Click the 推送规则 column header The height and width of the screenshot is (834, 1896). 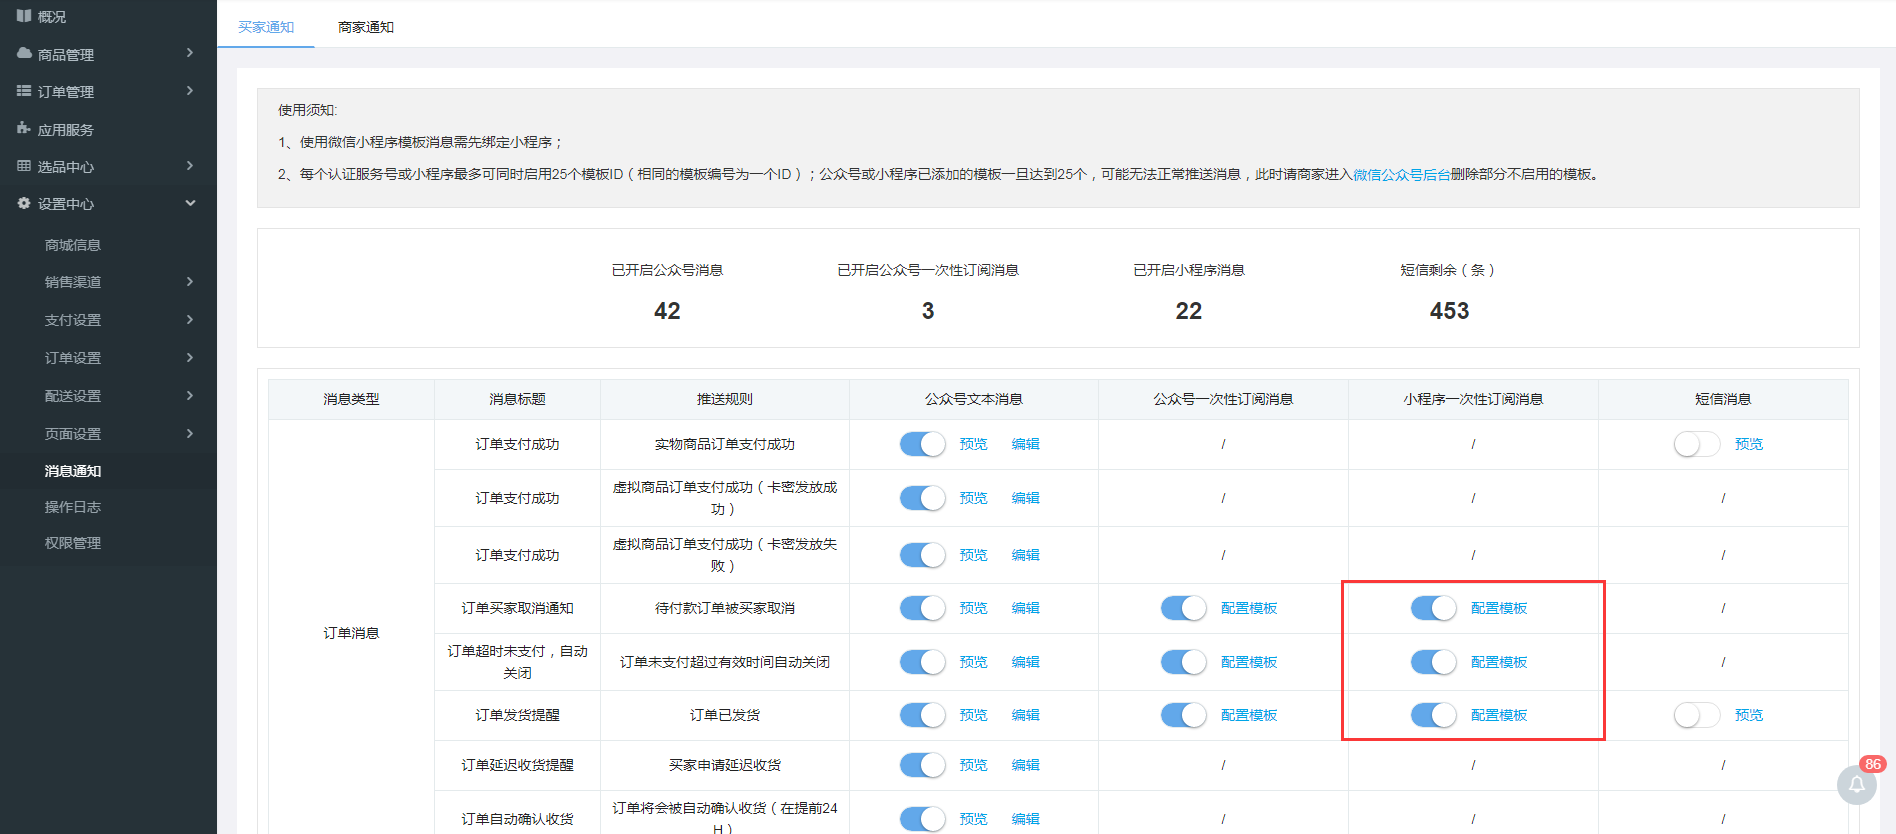coord(725,399)
